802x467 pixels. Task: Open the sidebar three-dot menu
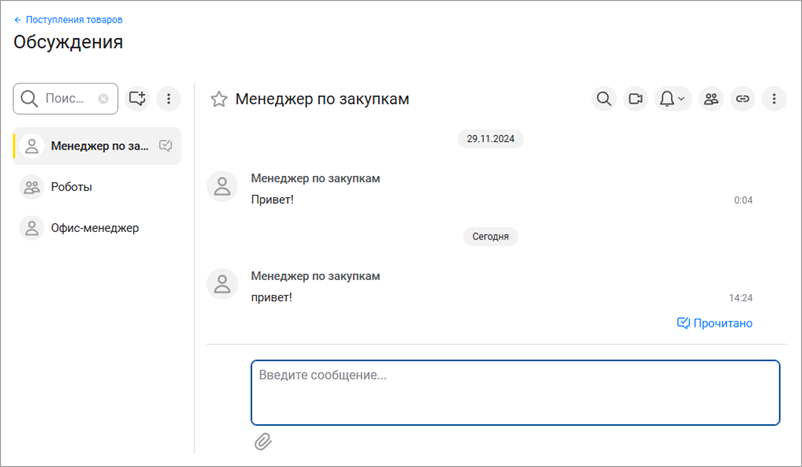[169, 99]
